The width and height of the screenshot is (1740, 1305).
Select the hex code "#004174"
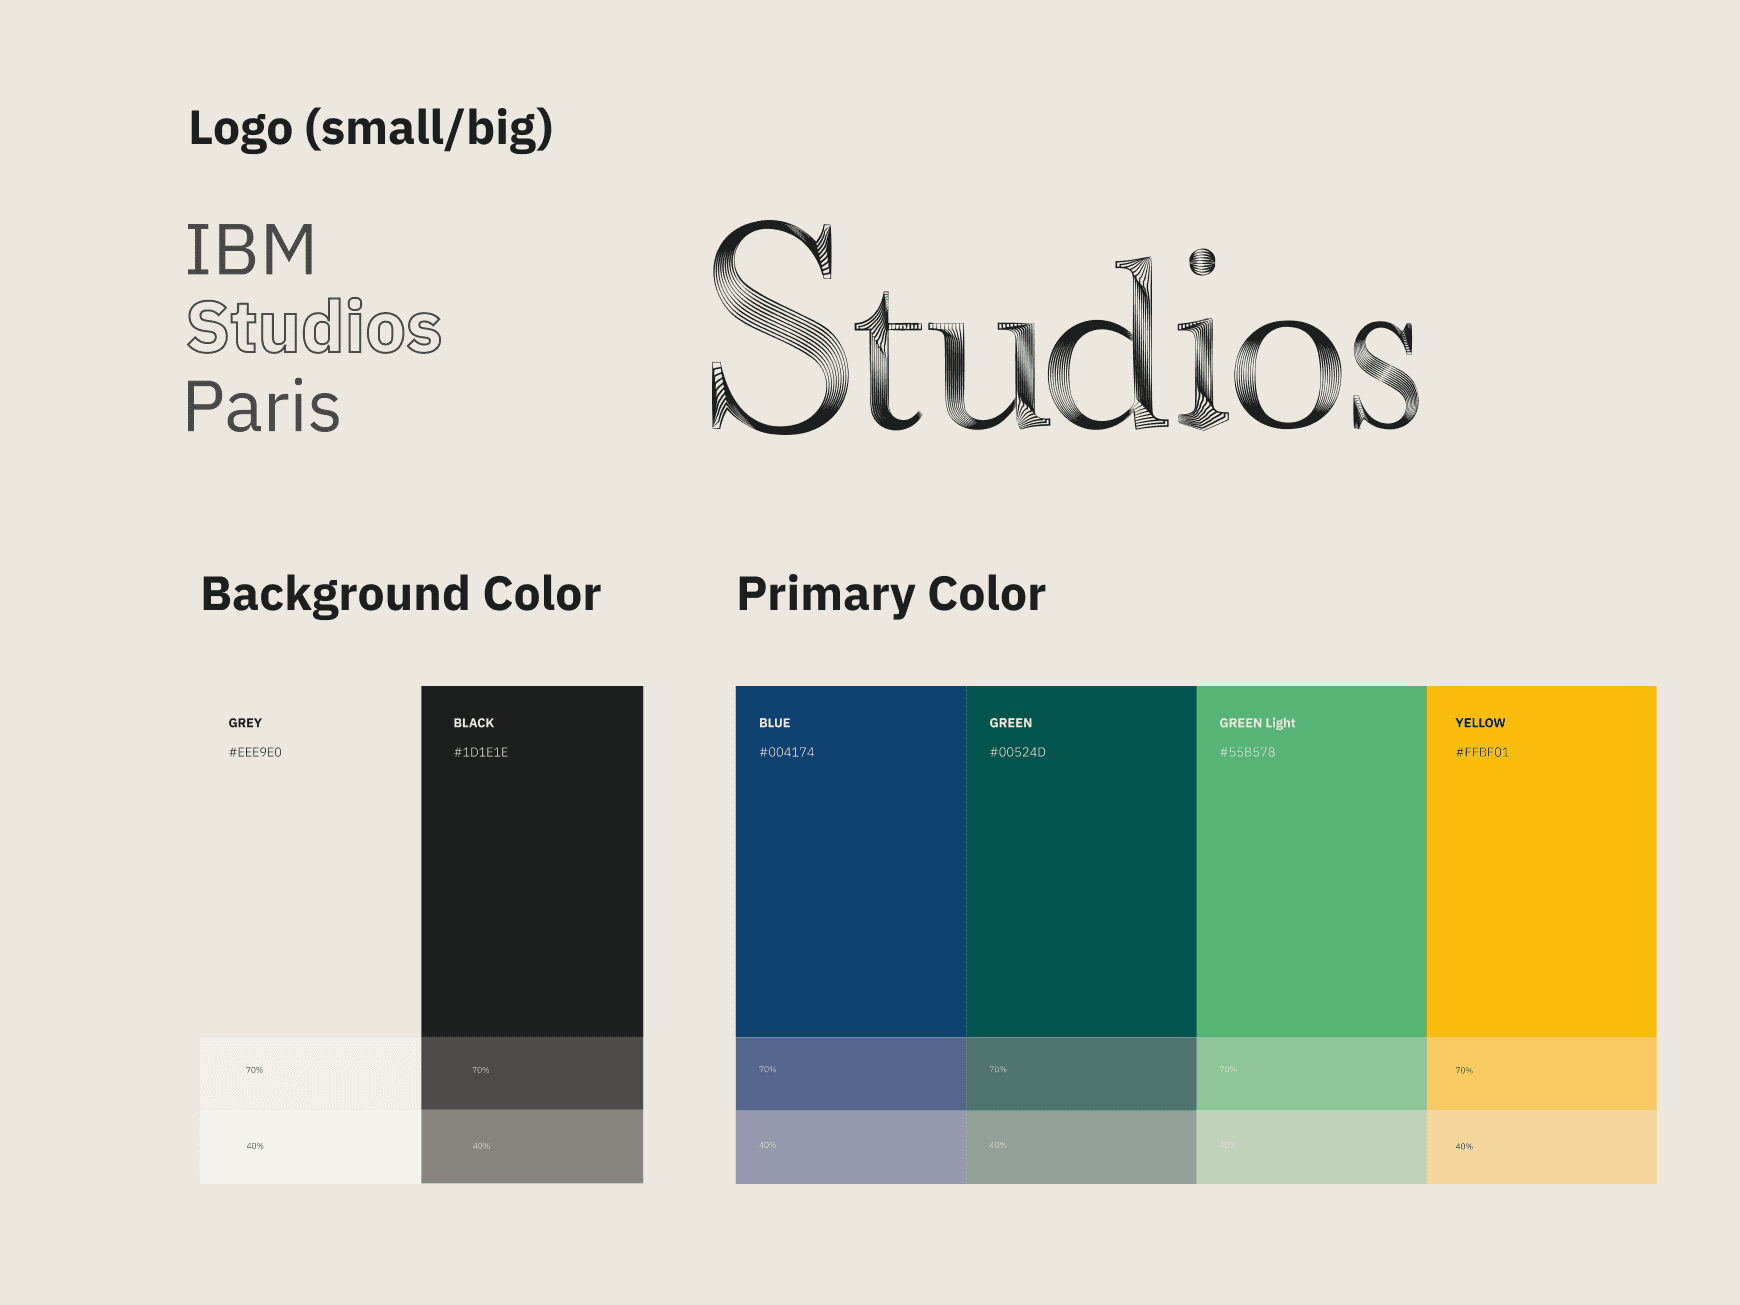[787, 752]
